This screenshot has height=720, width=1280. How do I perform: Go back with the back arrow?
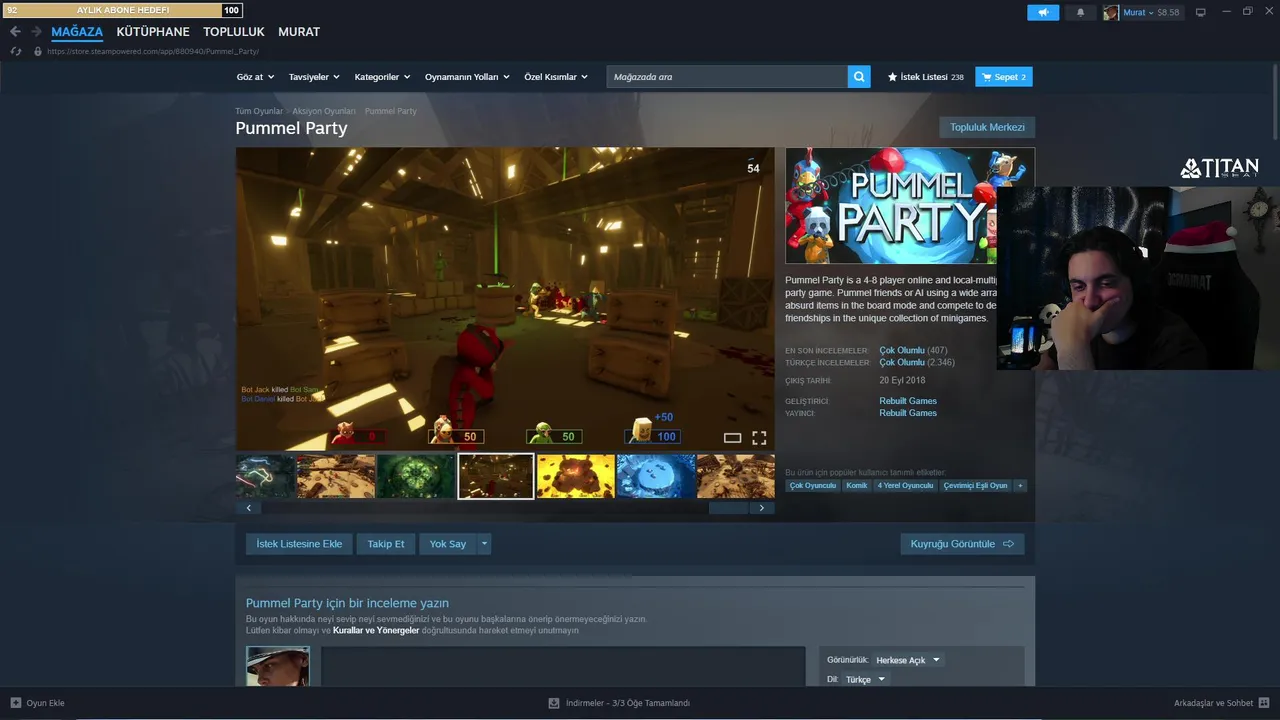click(x=15, y=32)
